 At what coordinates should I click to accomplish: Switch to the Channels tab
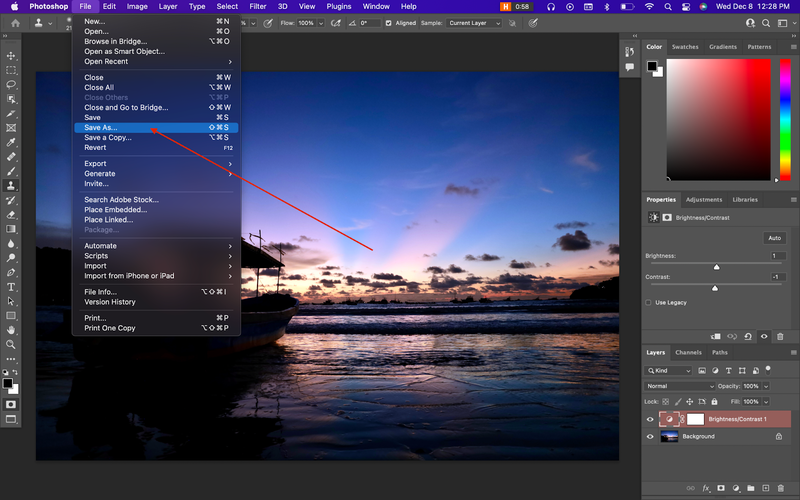(688, 353)
